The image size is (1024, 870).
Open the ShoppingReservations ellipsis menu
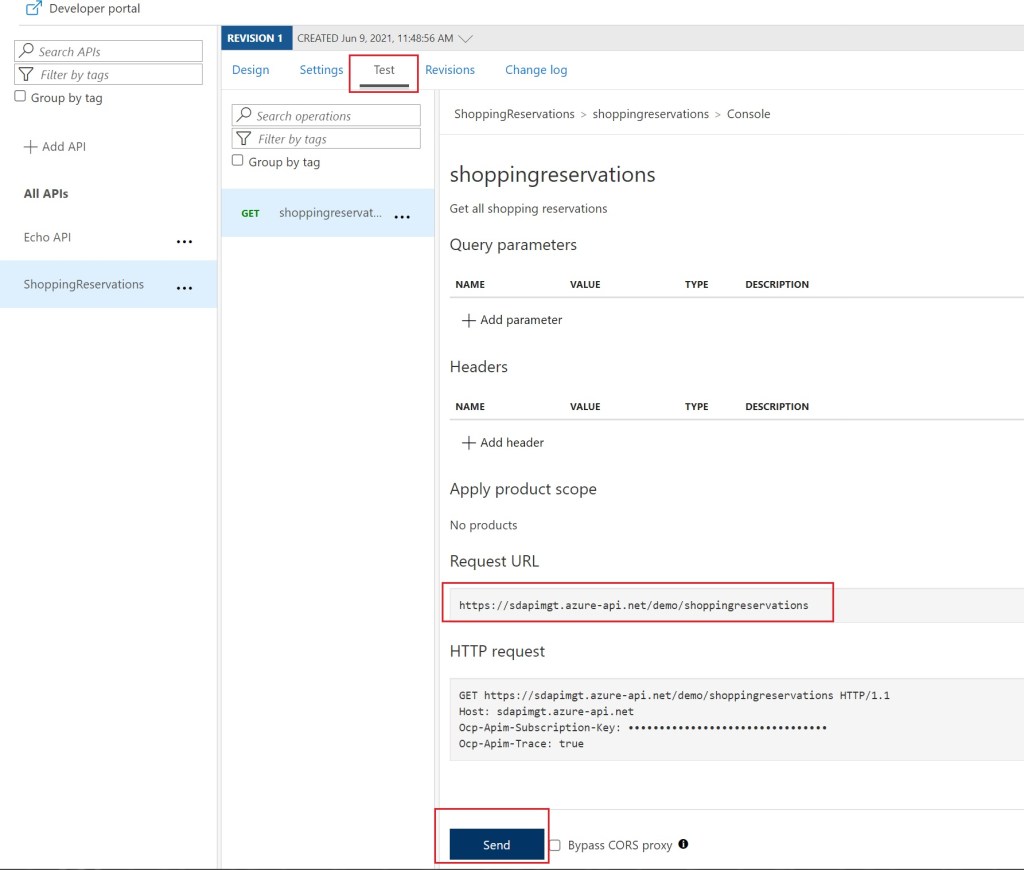184,288
